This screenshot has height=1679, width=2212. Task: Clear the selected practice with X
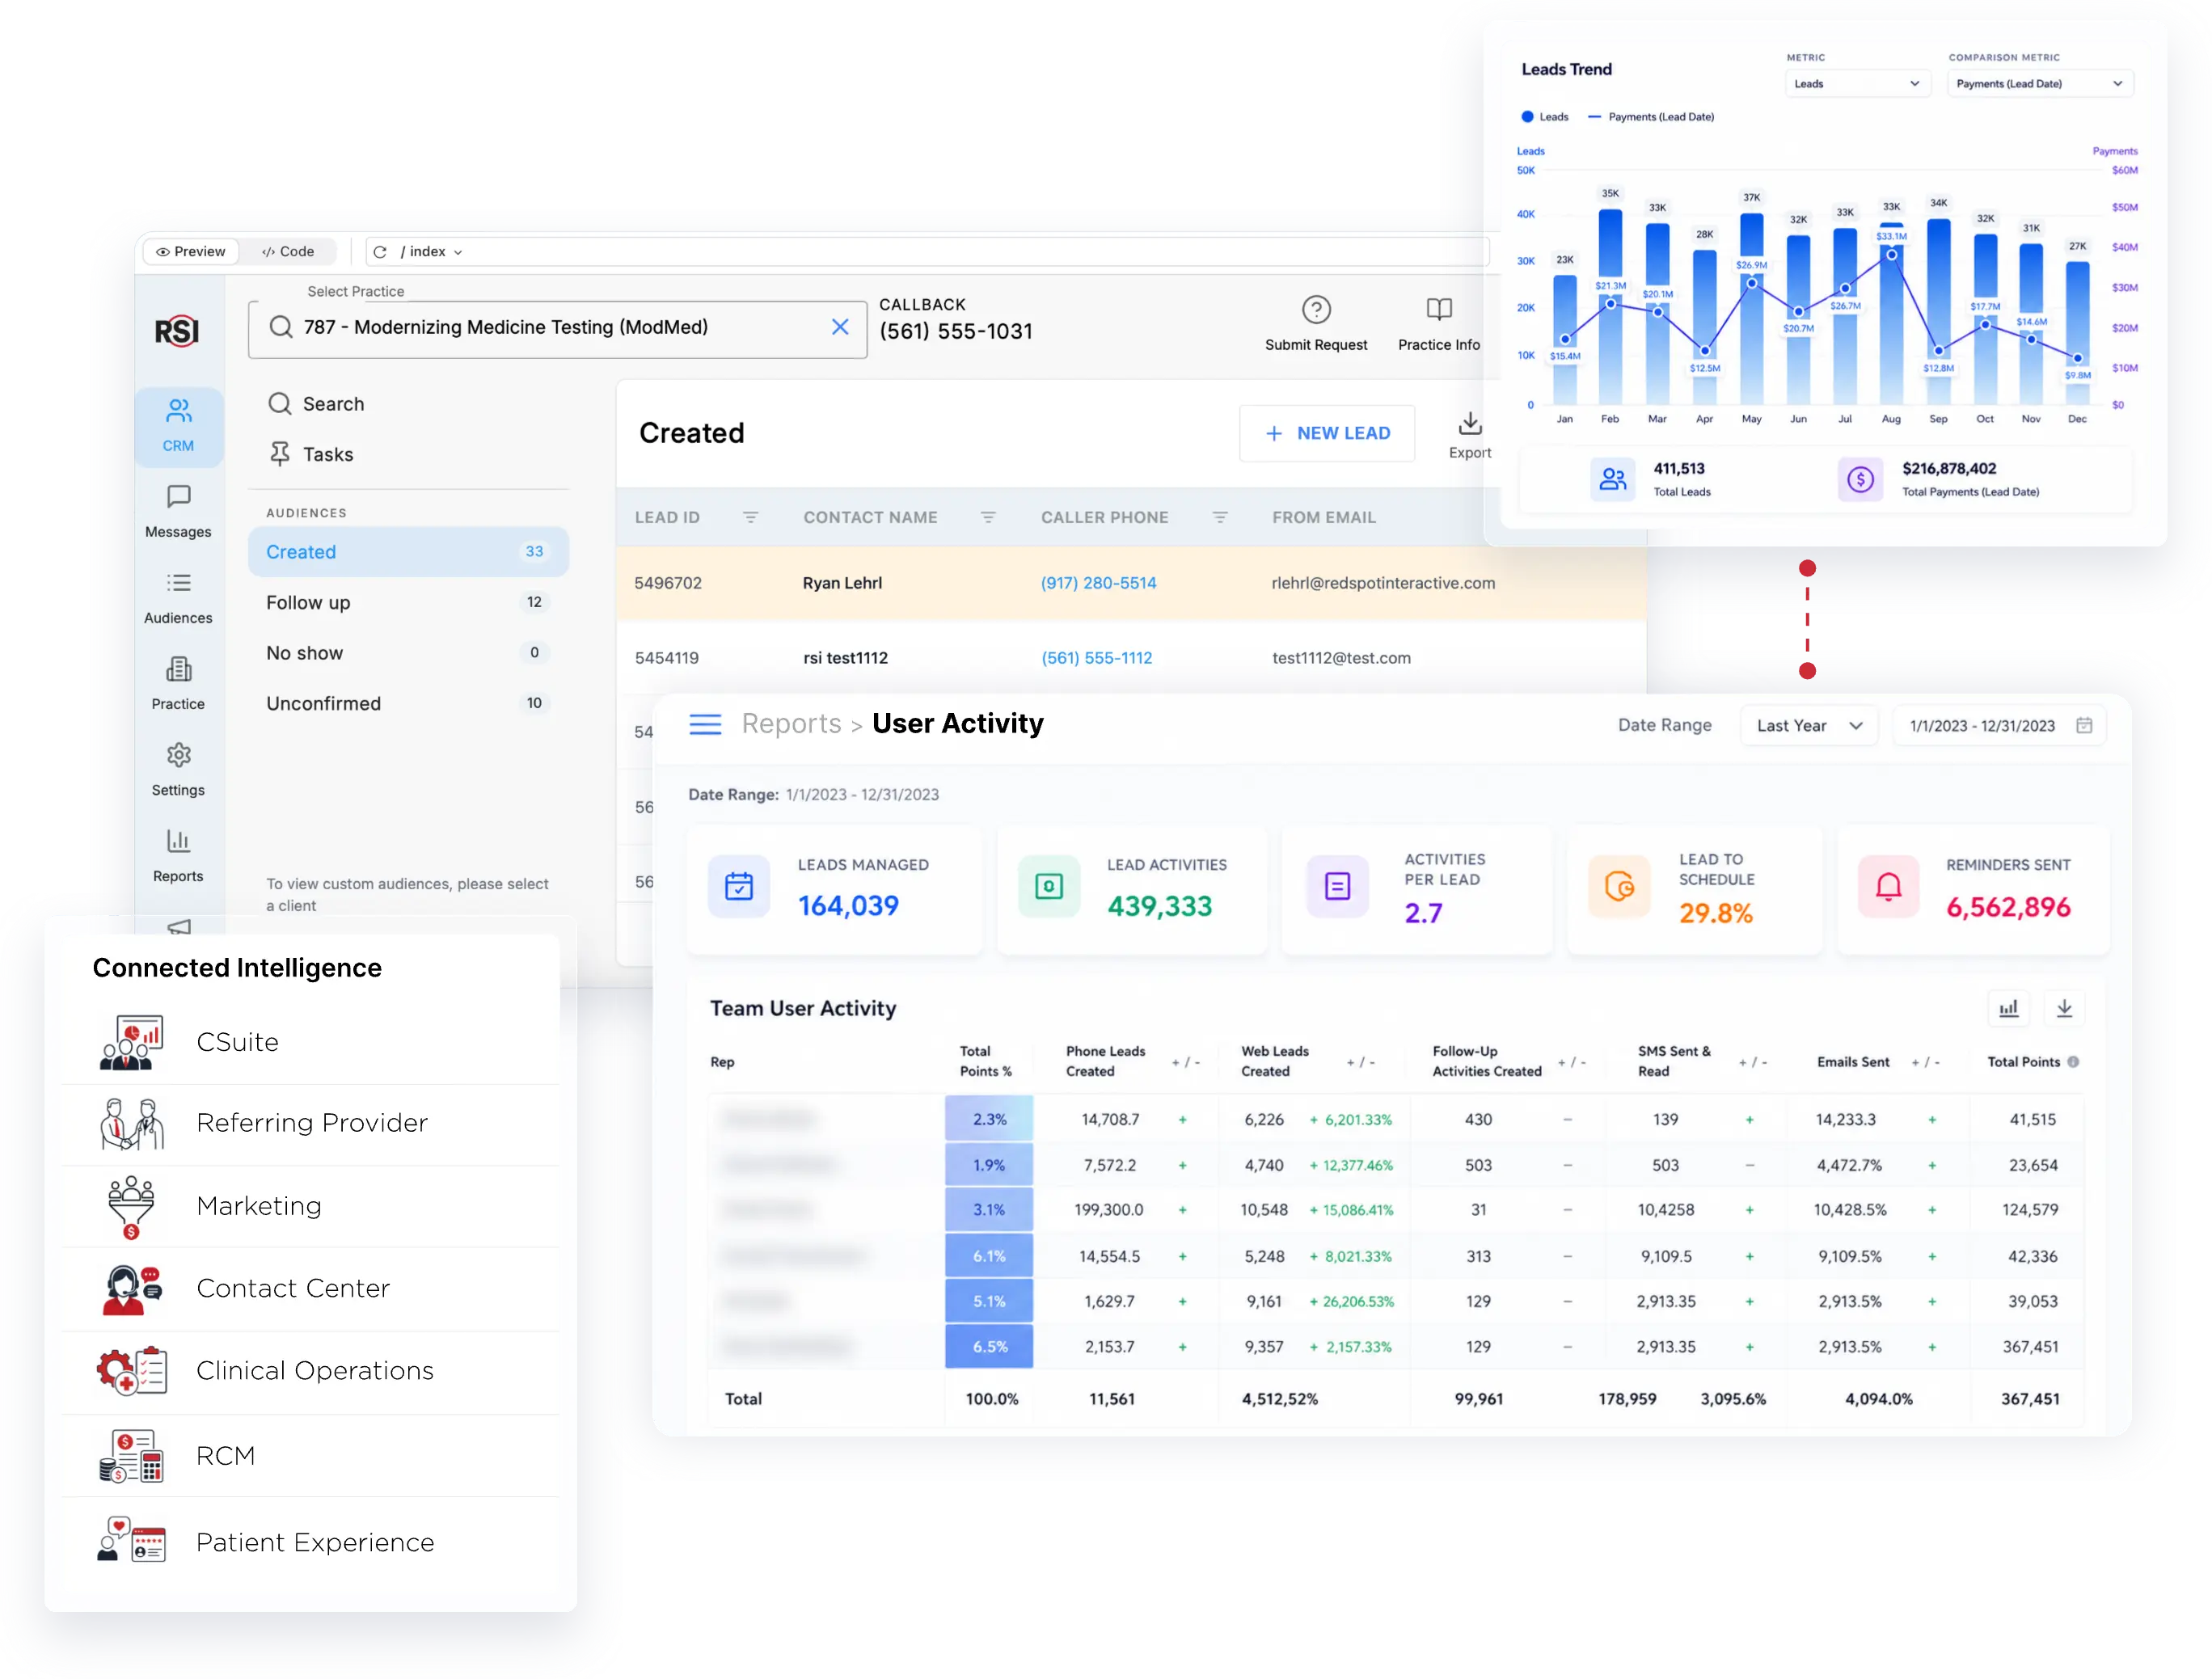tap(840, 327)
